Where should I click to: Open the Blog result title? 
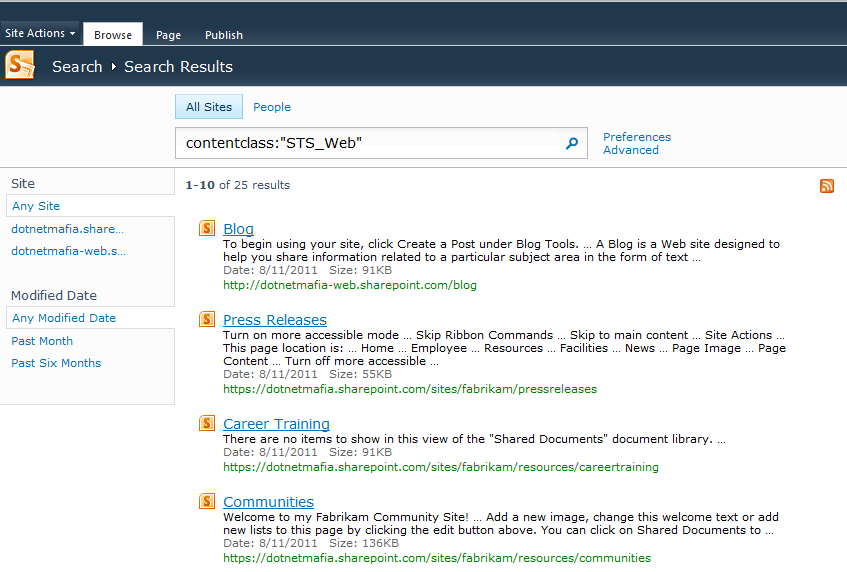[x=238, y=229]
